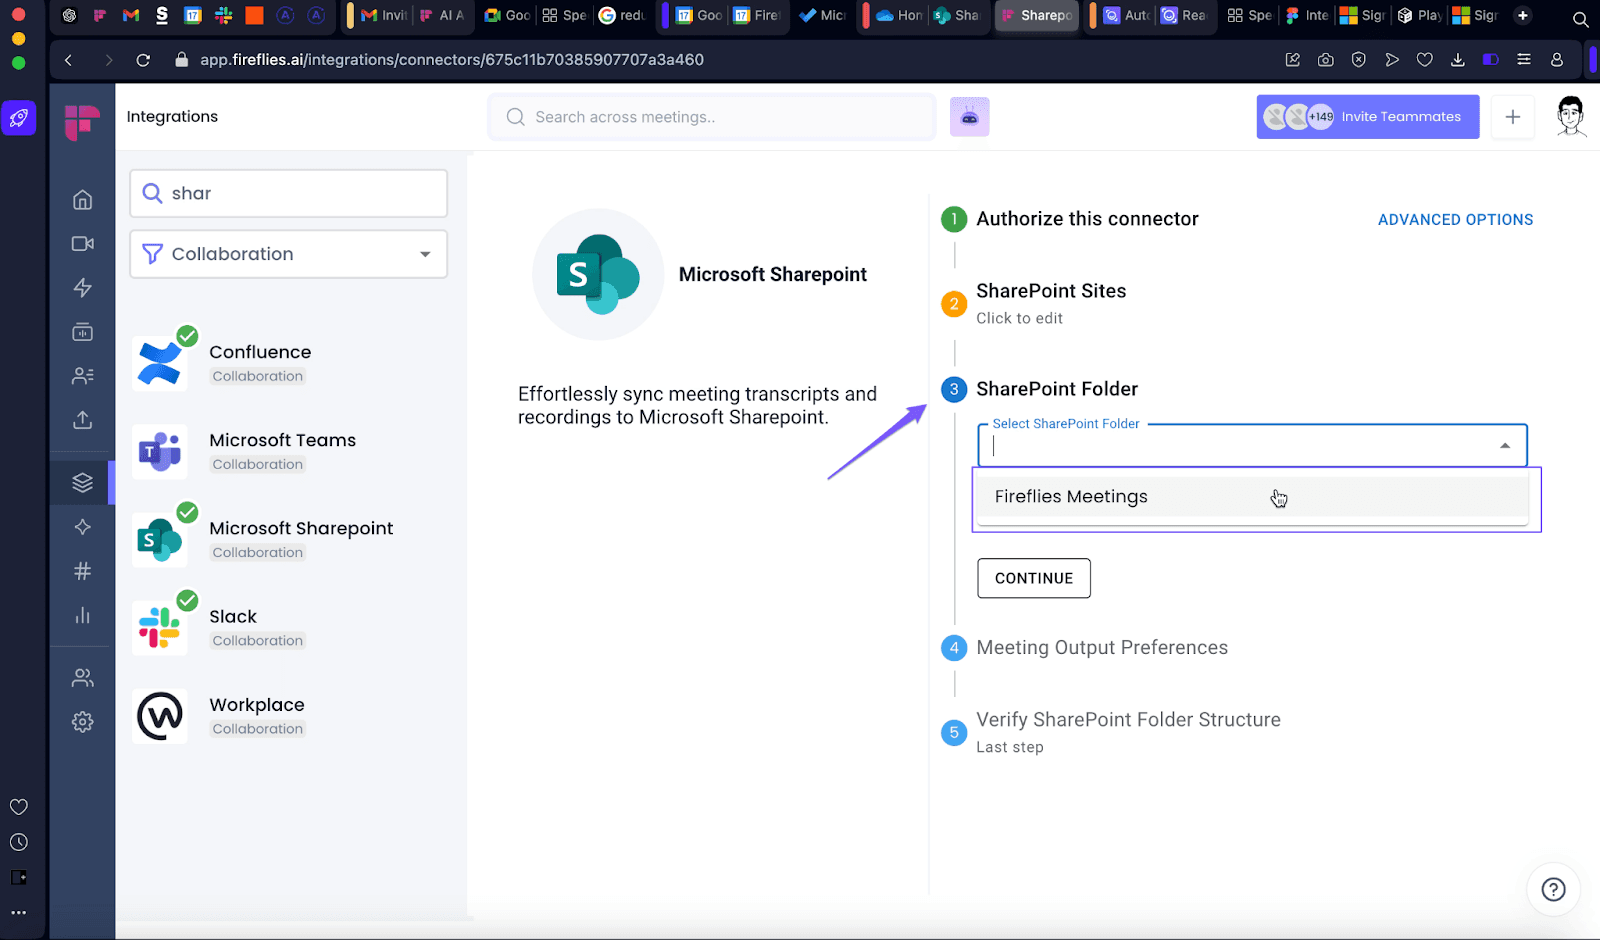
Task: Open the user profile avatar
Action: [x=1571, y=117]
